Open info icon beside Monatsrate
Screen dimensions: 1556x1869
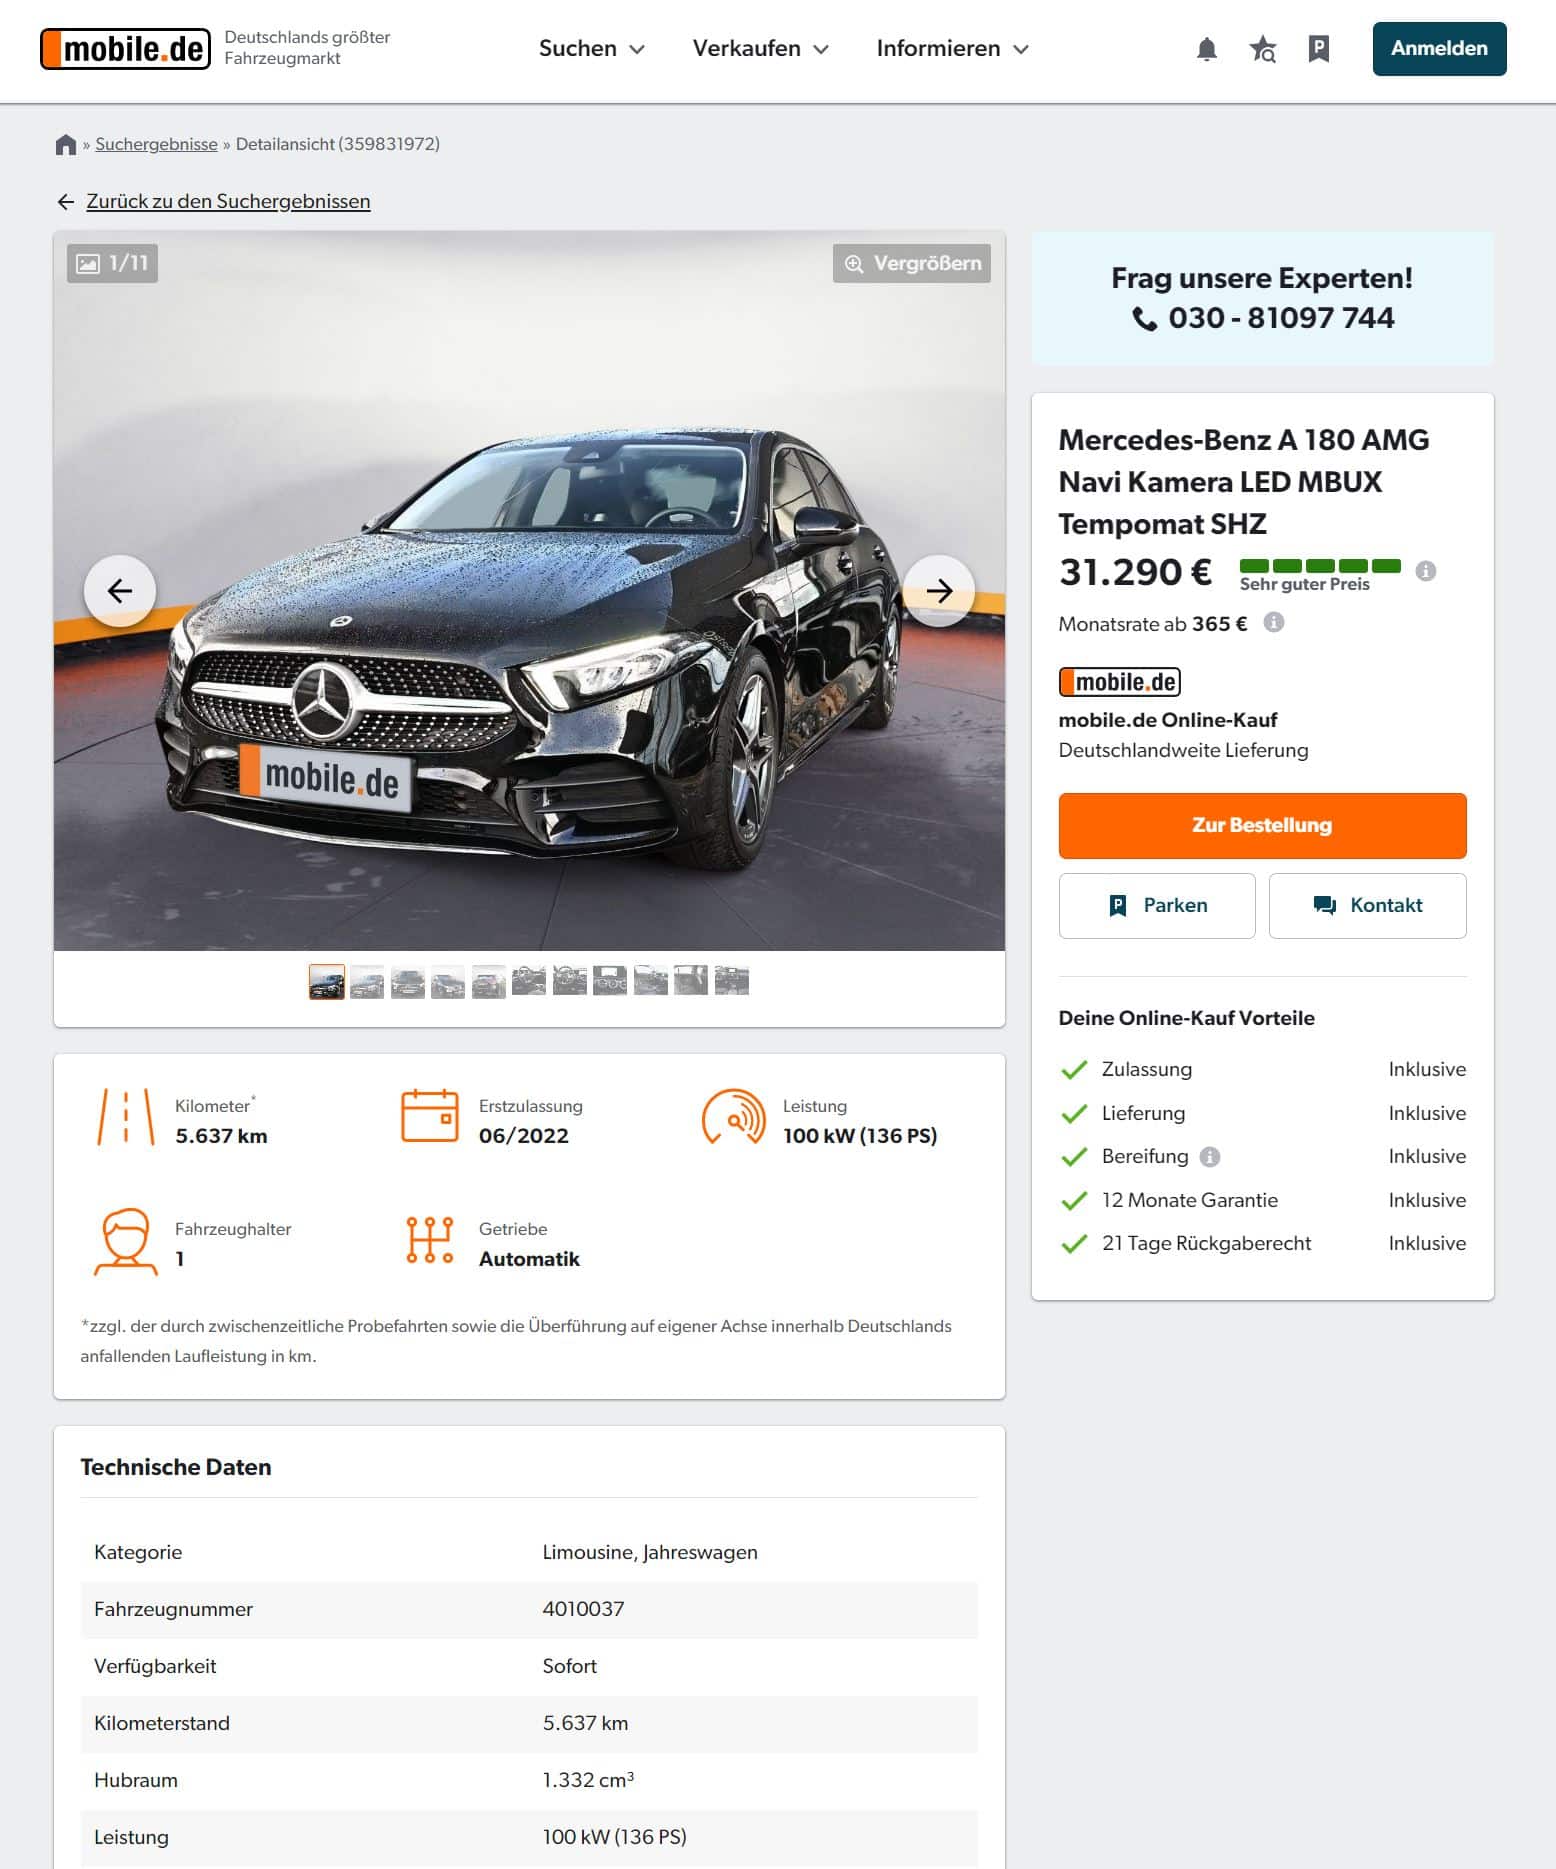1273,622
